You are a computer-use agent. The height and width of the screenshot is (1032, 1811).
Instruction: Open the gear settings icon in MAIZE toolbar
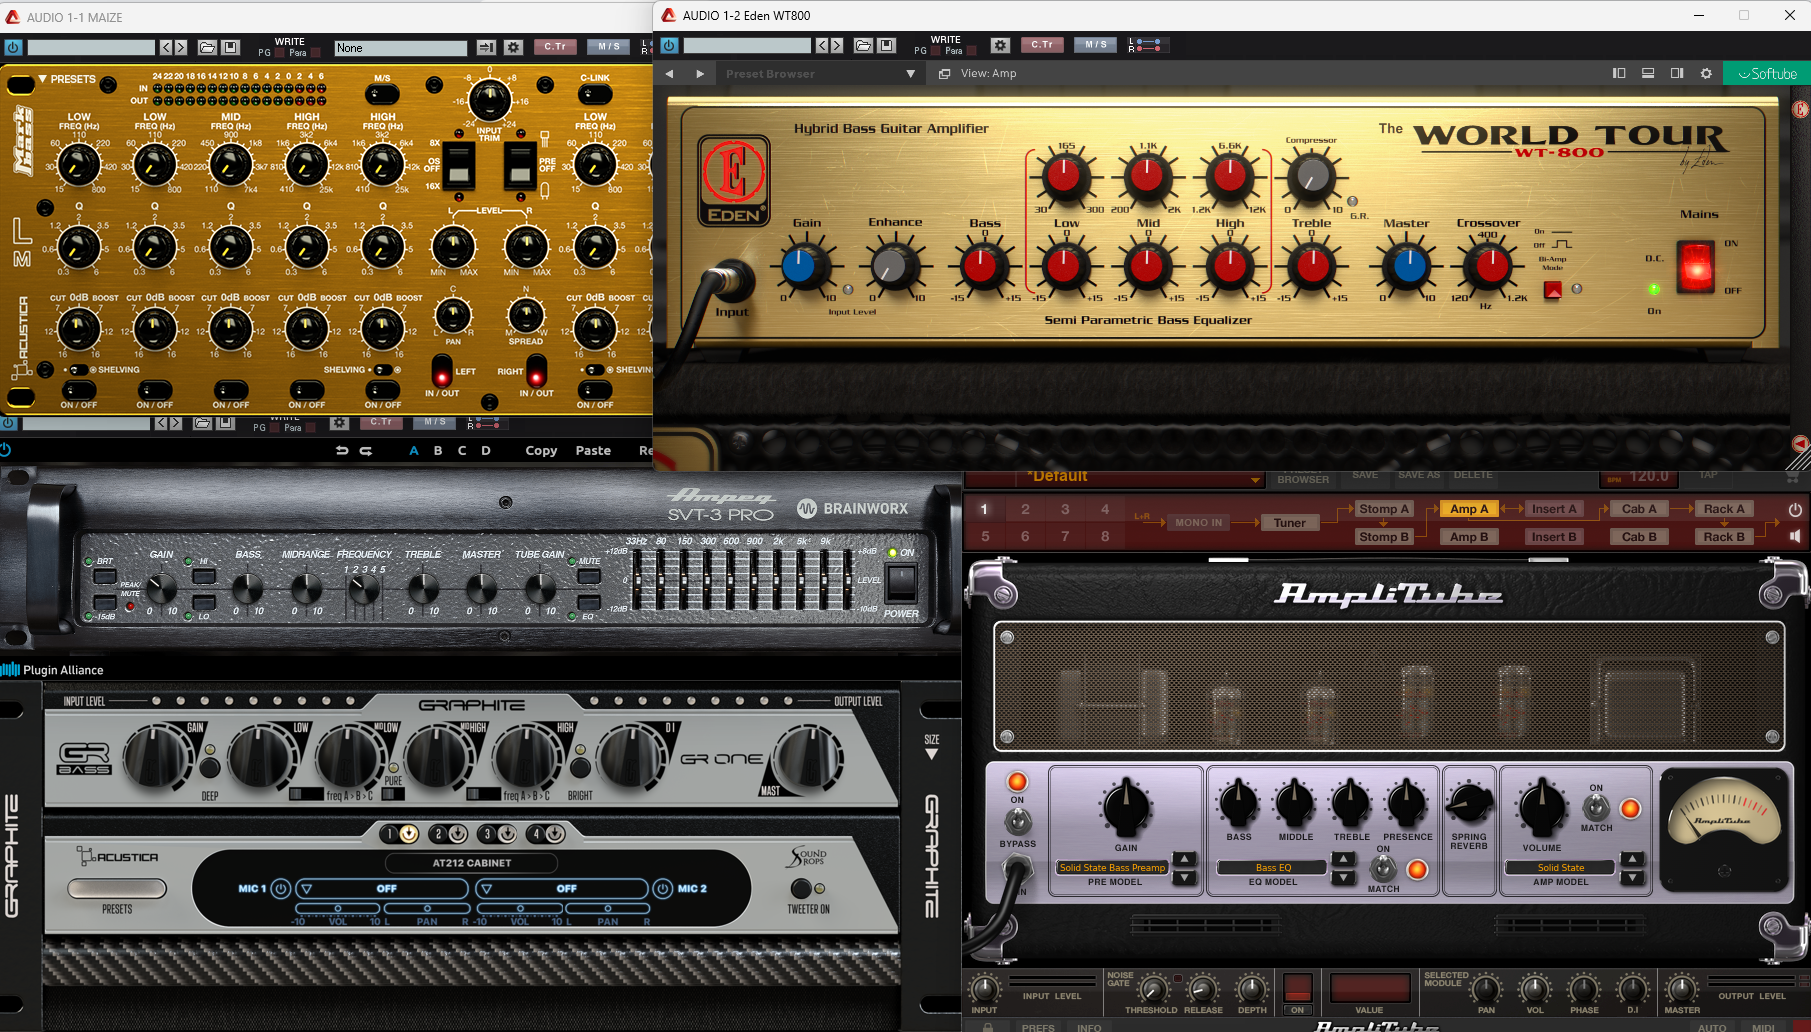tap(513, 47)
